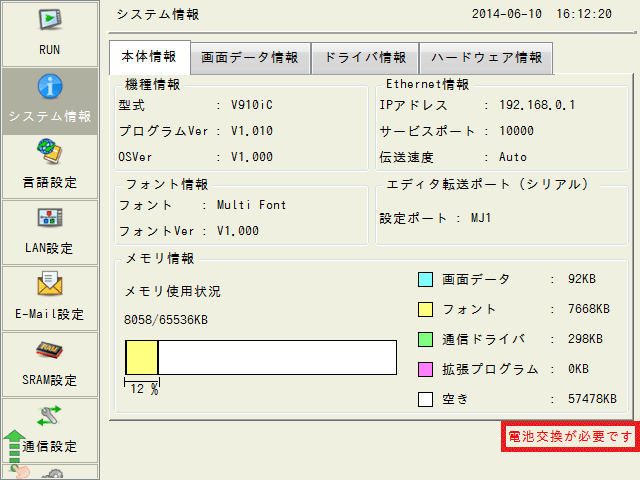This screenshot has width=640, height=480.
Task: Click the cyan 画面データ color swatch
Action: pyautogui.click(x=424, y=279)
